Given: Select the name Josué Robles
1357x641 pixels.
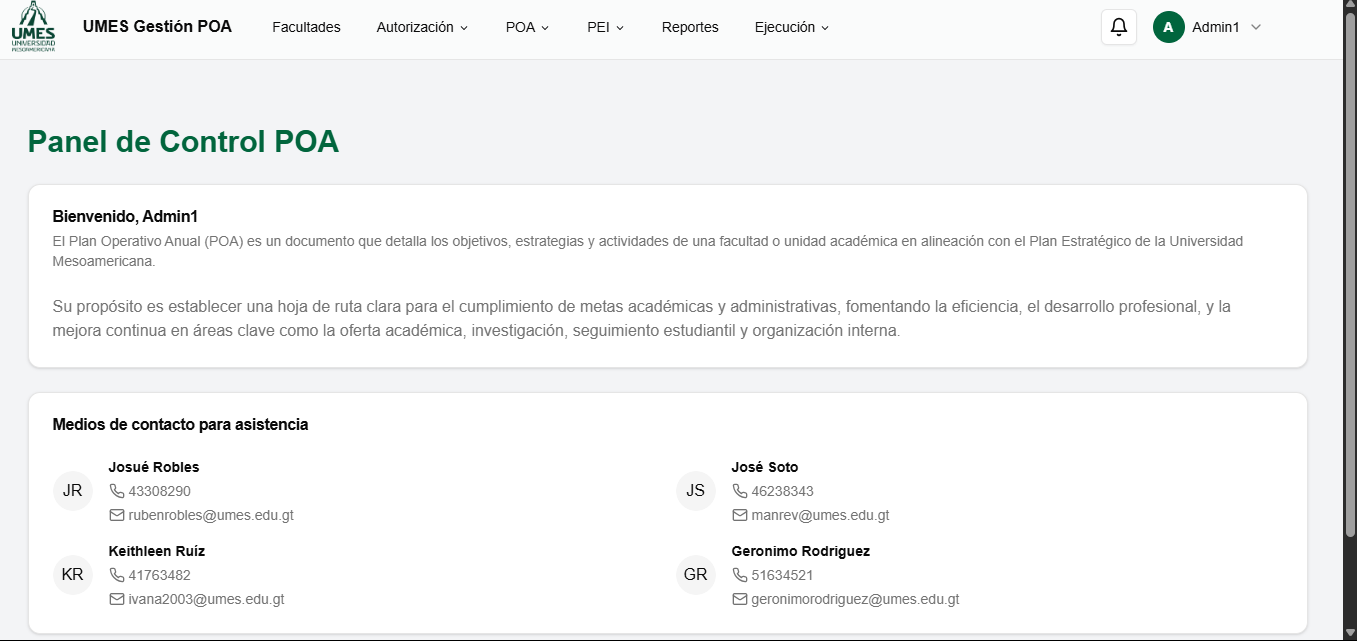Looking at the screenshot, I should coord(154,467).
